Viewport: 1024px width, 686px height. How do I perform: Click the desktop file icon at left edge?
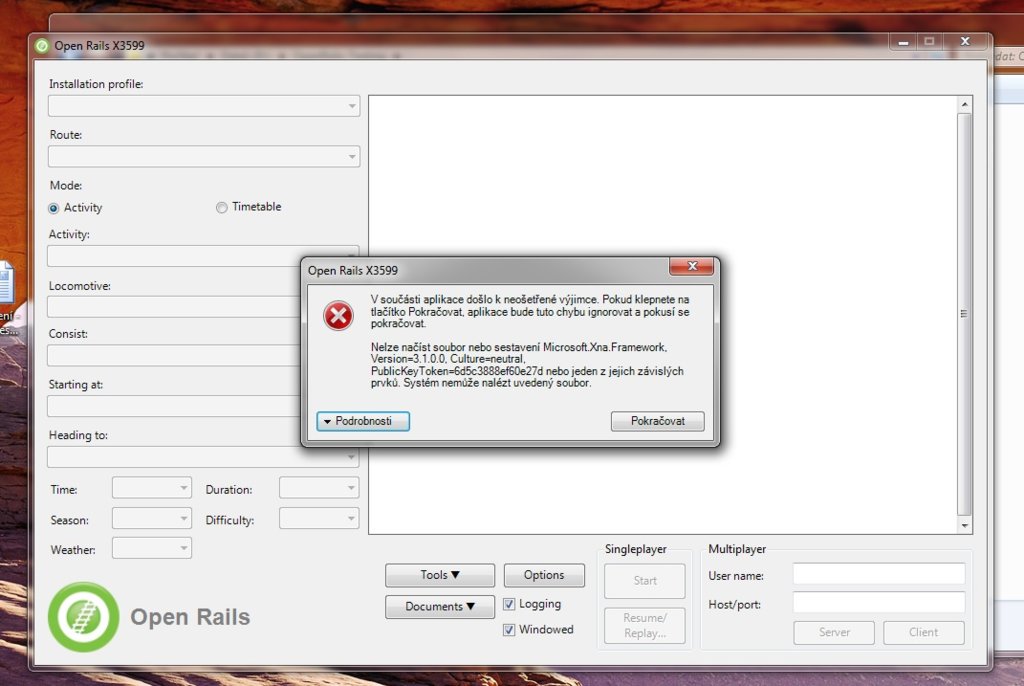pos(5,285)
